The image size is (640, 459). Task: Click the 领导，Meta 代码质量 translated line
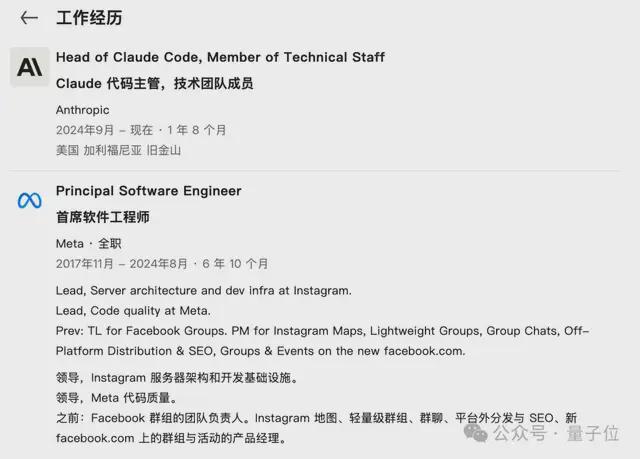116,398
